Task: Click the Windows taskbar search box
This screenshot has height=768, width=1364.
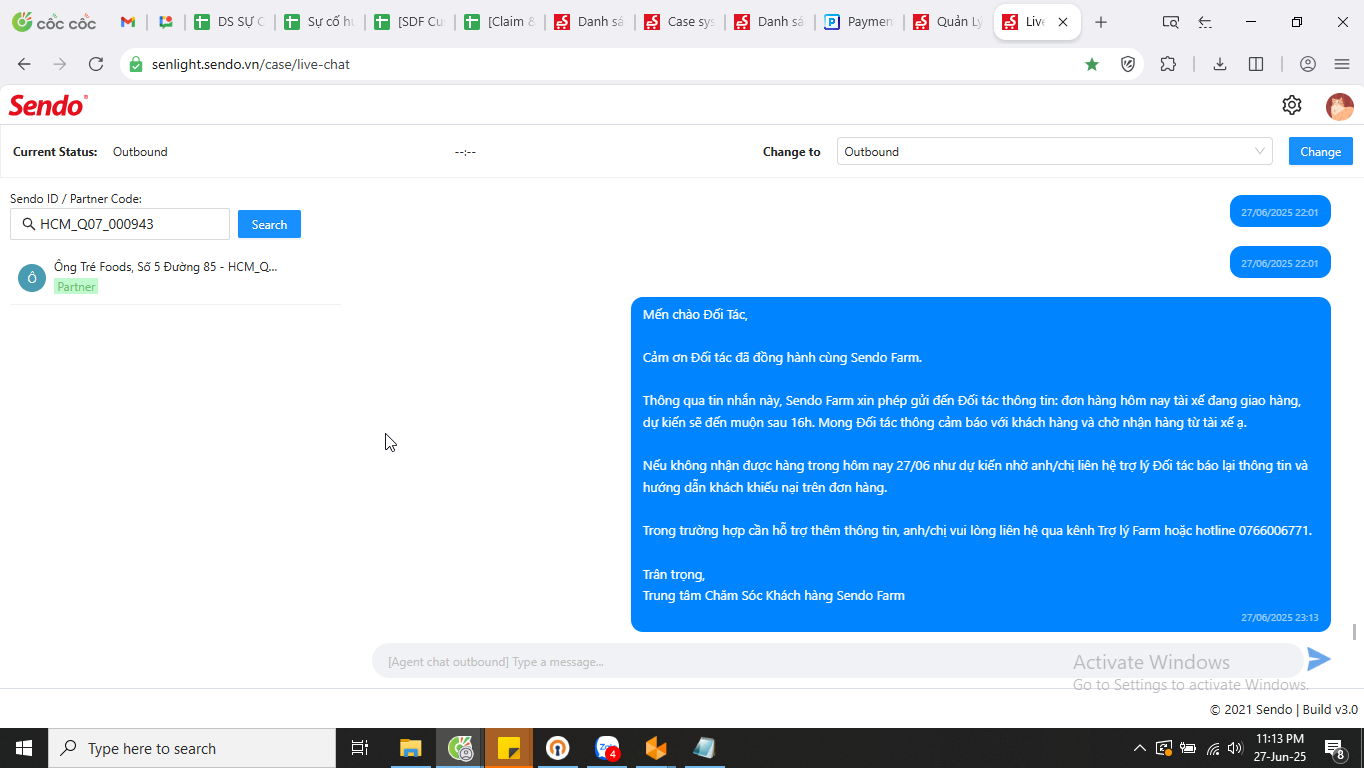Action: pyautogui.click(x=192, y=748)
